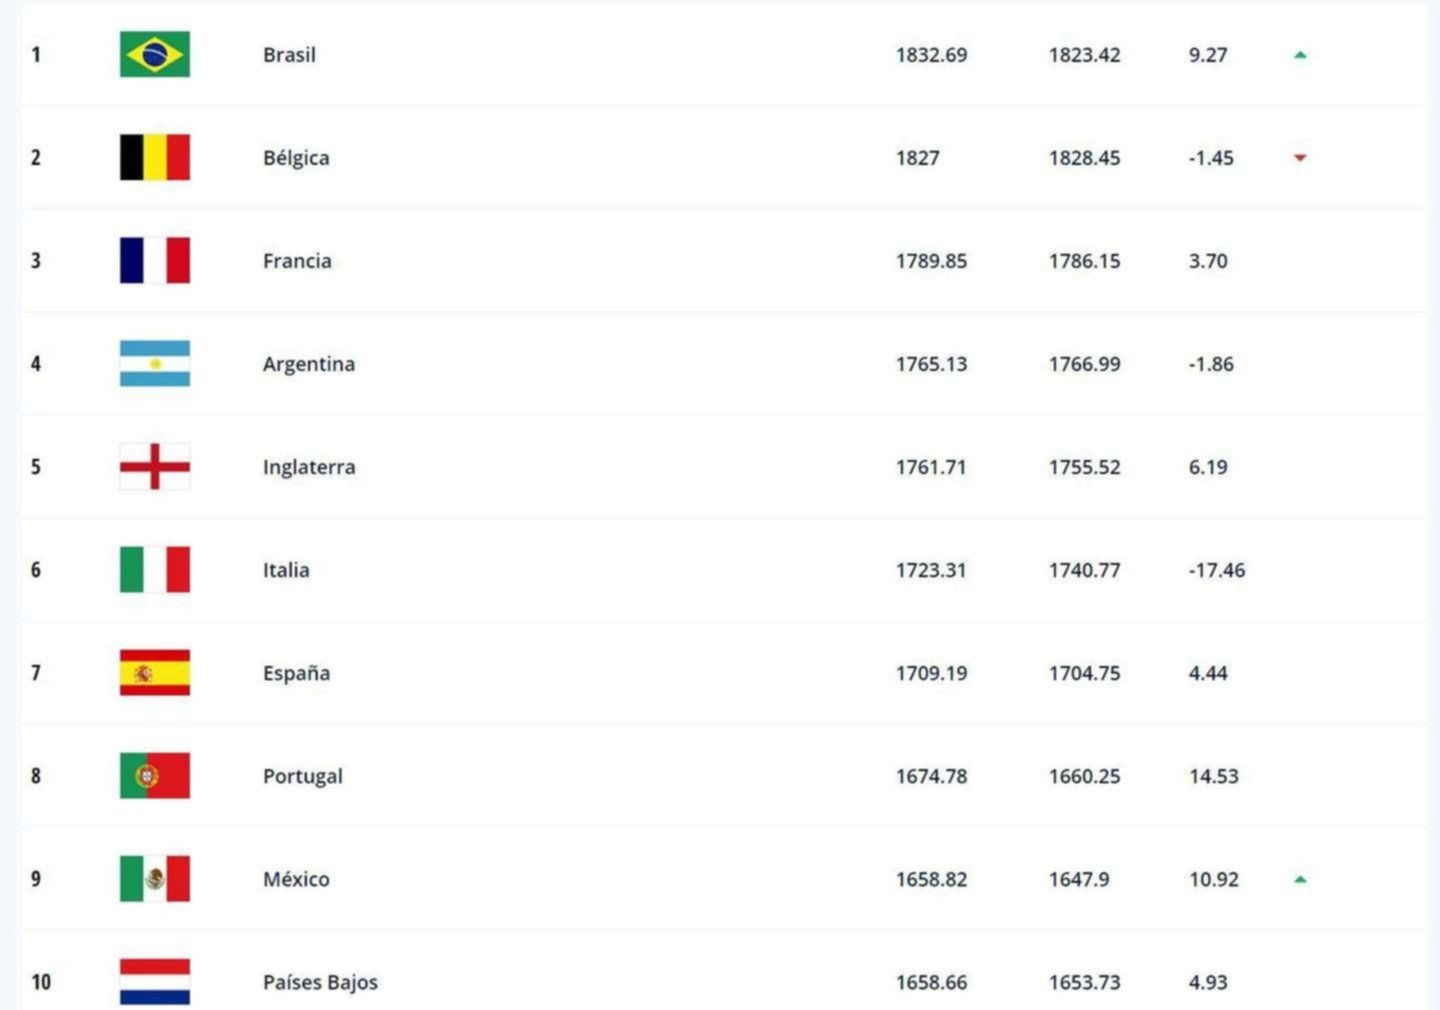Click the Mexico flag icon
The width and height of the screenshot is (1440, 1010).
pyautogui.click(x=154, y=878)
